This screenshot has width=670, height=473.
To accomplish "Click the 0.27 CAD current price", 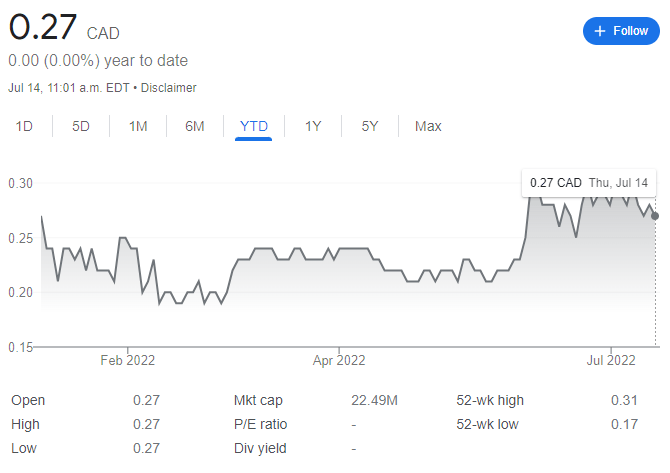I will tap(64, 27).
